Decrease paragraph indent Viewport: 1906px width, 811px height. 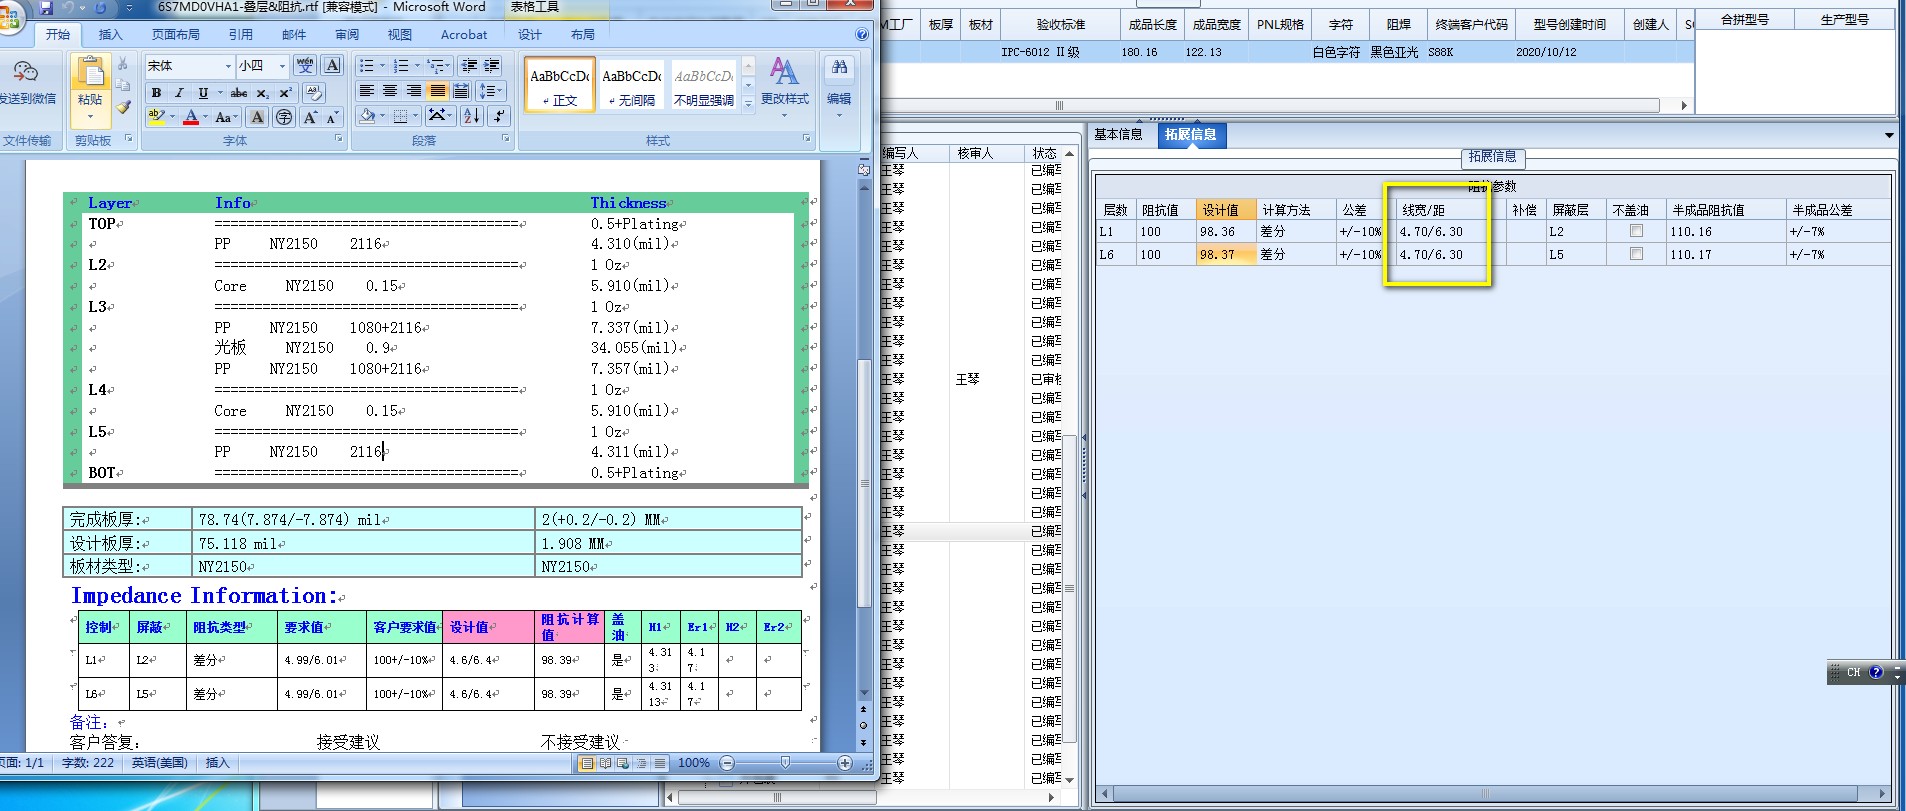[x=469, y=65]
